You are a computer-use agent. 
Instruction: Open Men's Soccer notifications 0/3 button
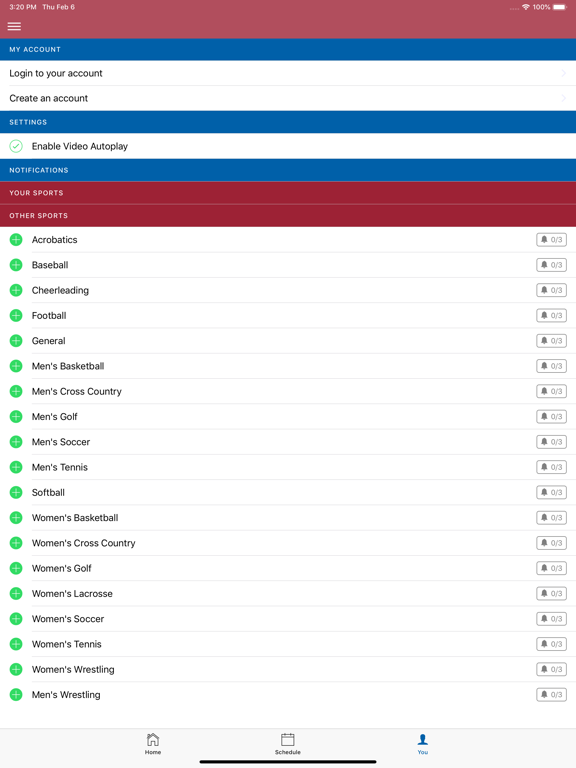pyautogui.click(x=552, y=442)
